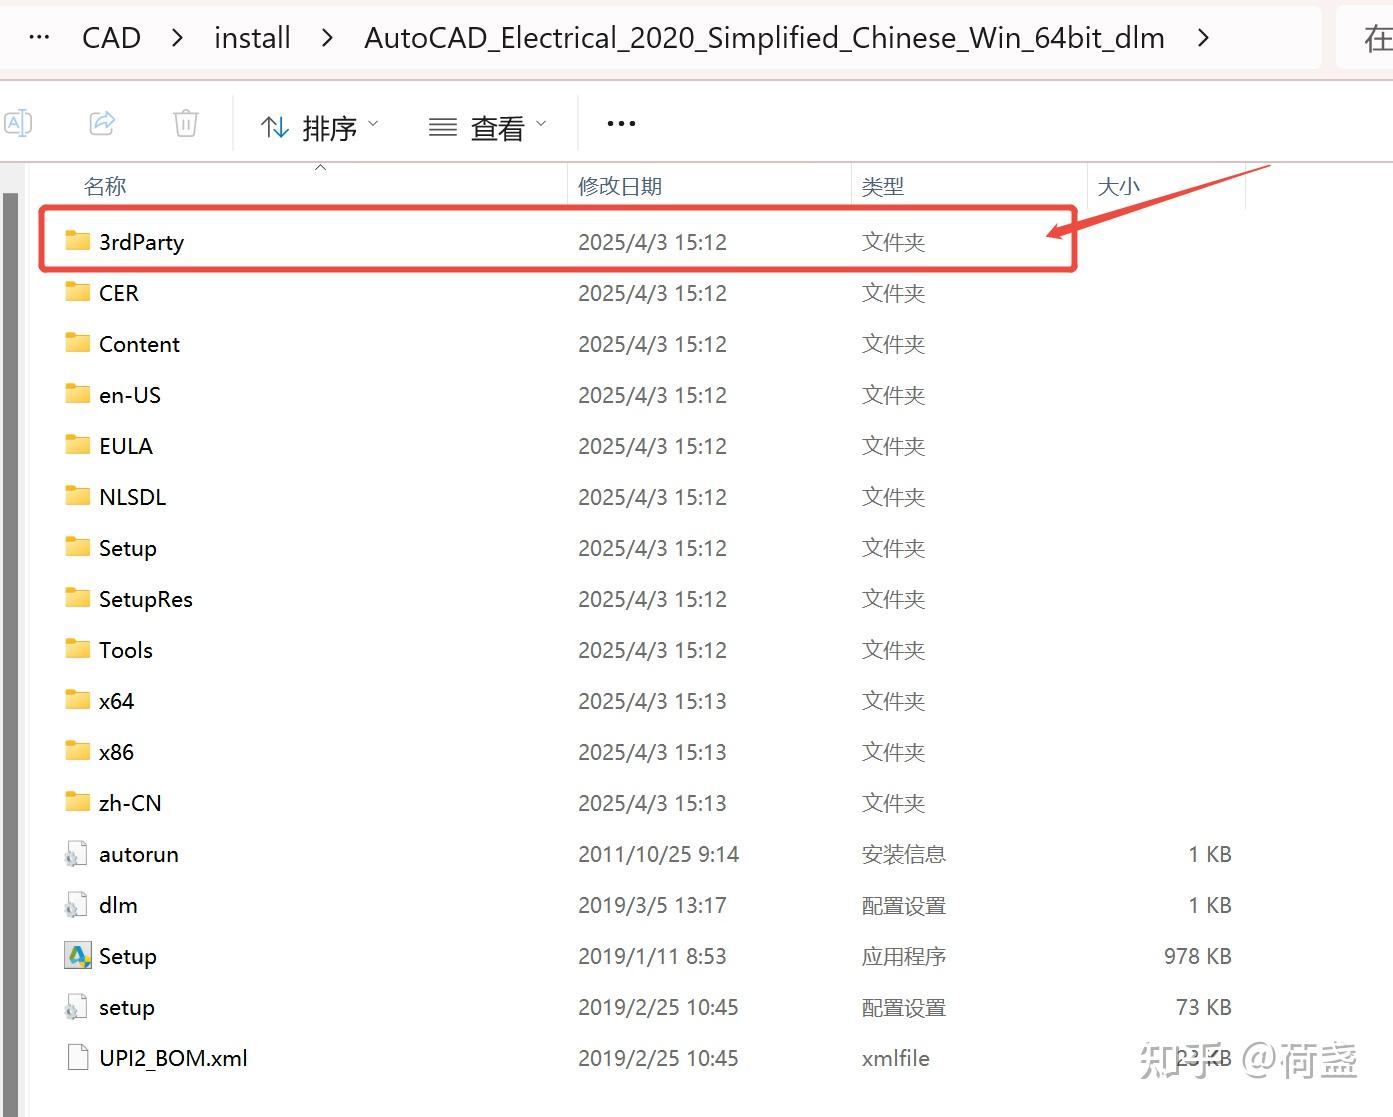The height and width of the screenshot is (1117, 1393).
Task: Click the 978 KB size cell
Action: tap(1197, 956)
